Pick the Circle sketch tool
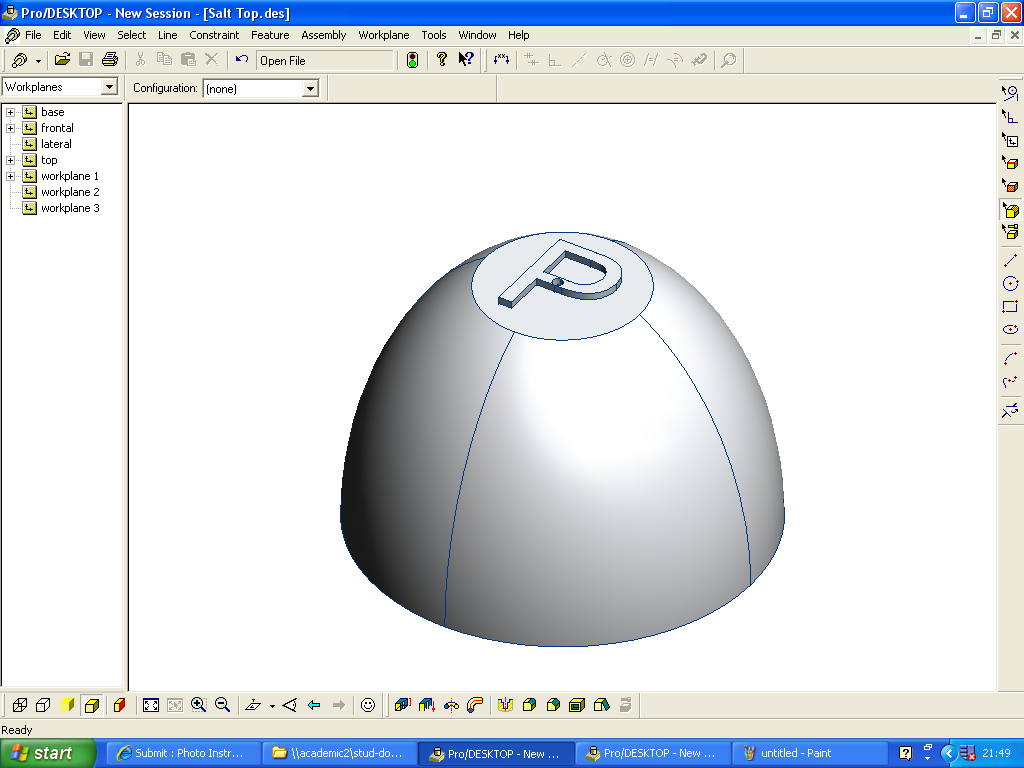Screen dimensions: 1024x768 click(x=1010, y=284)
